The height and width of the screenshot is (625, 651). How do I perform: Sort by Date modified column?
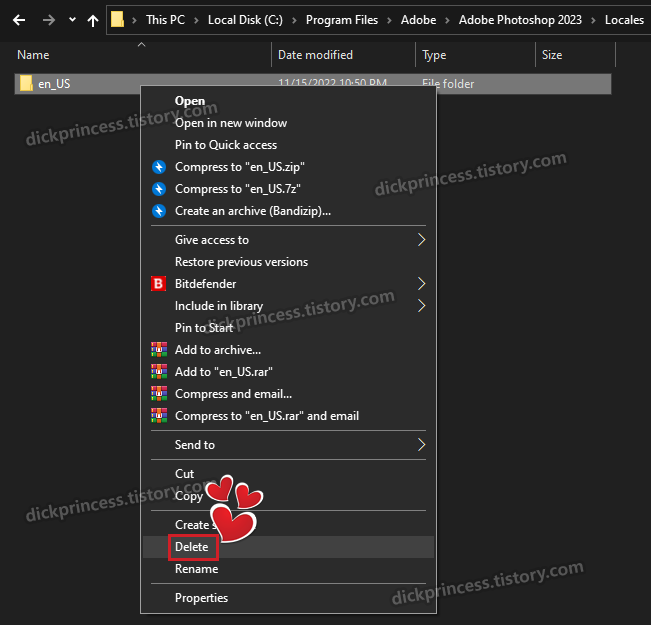tap(315, 55)
